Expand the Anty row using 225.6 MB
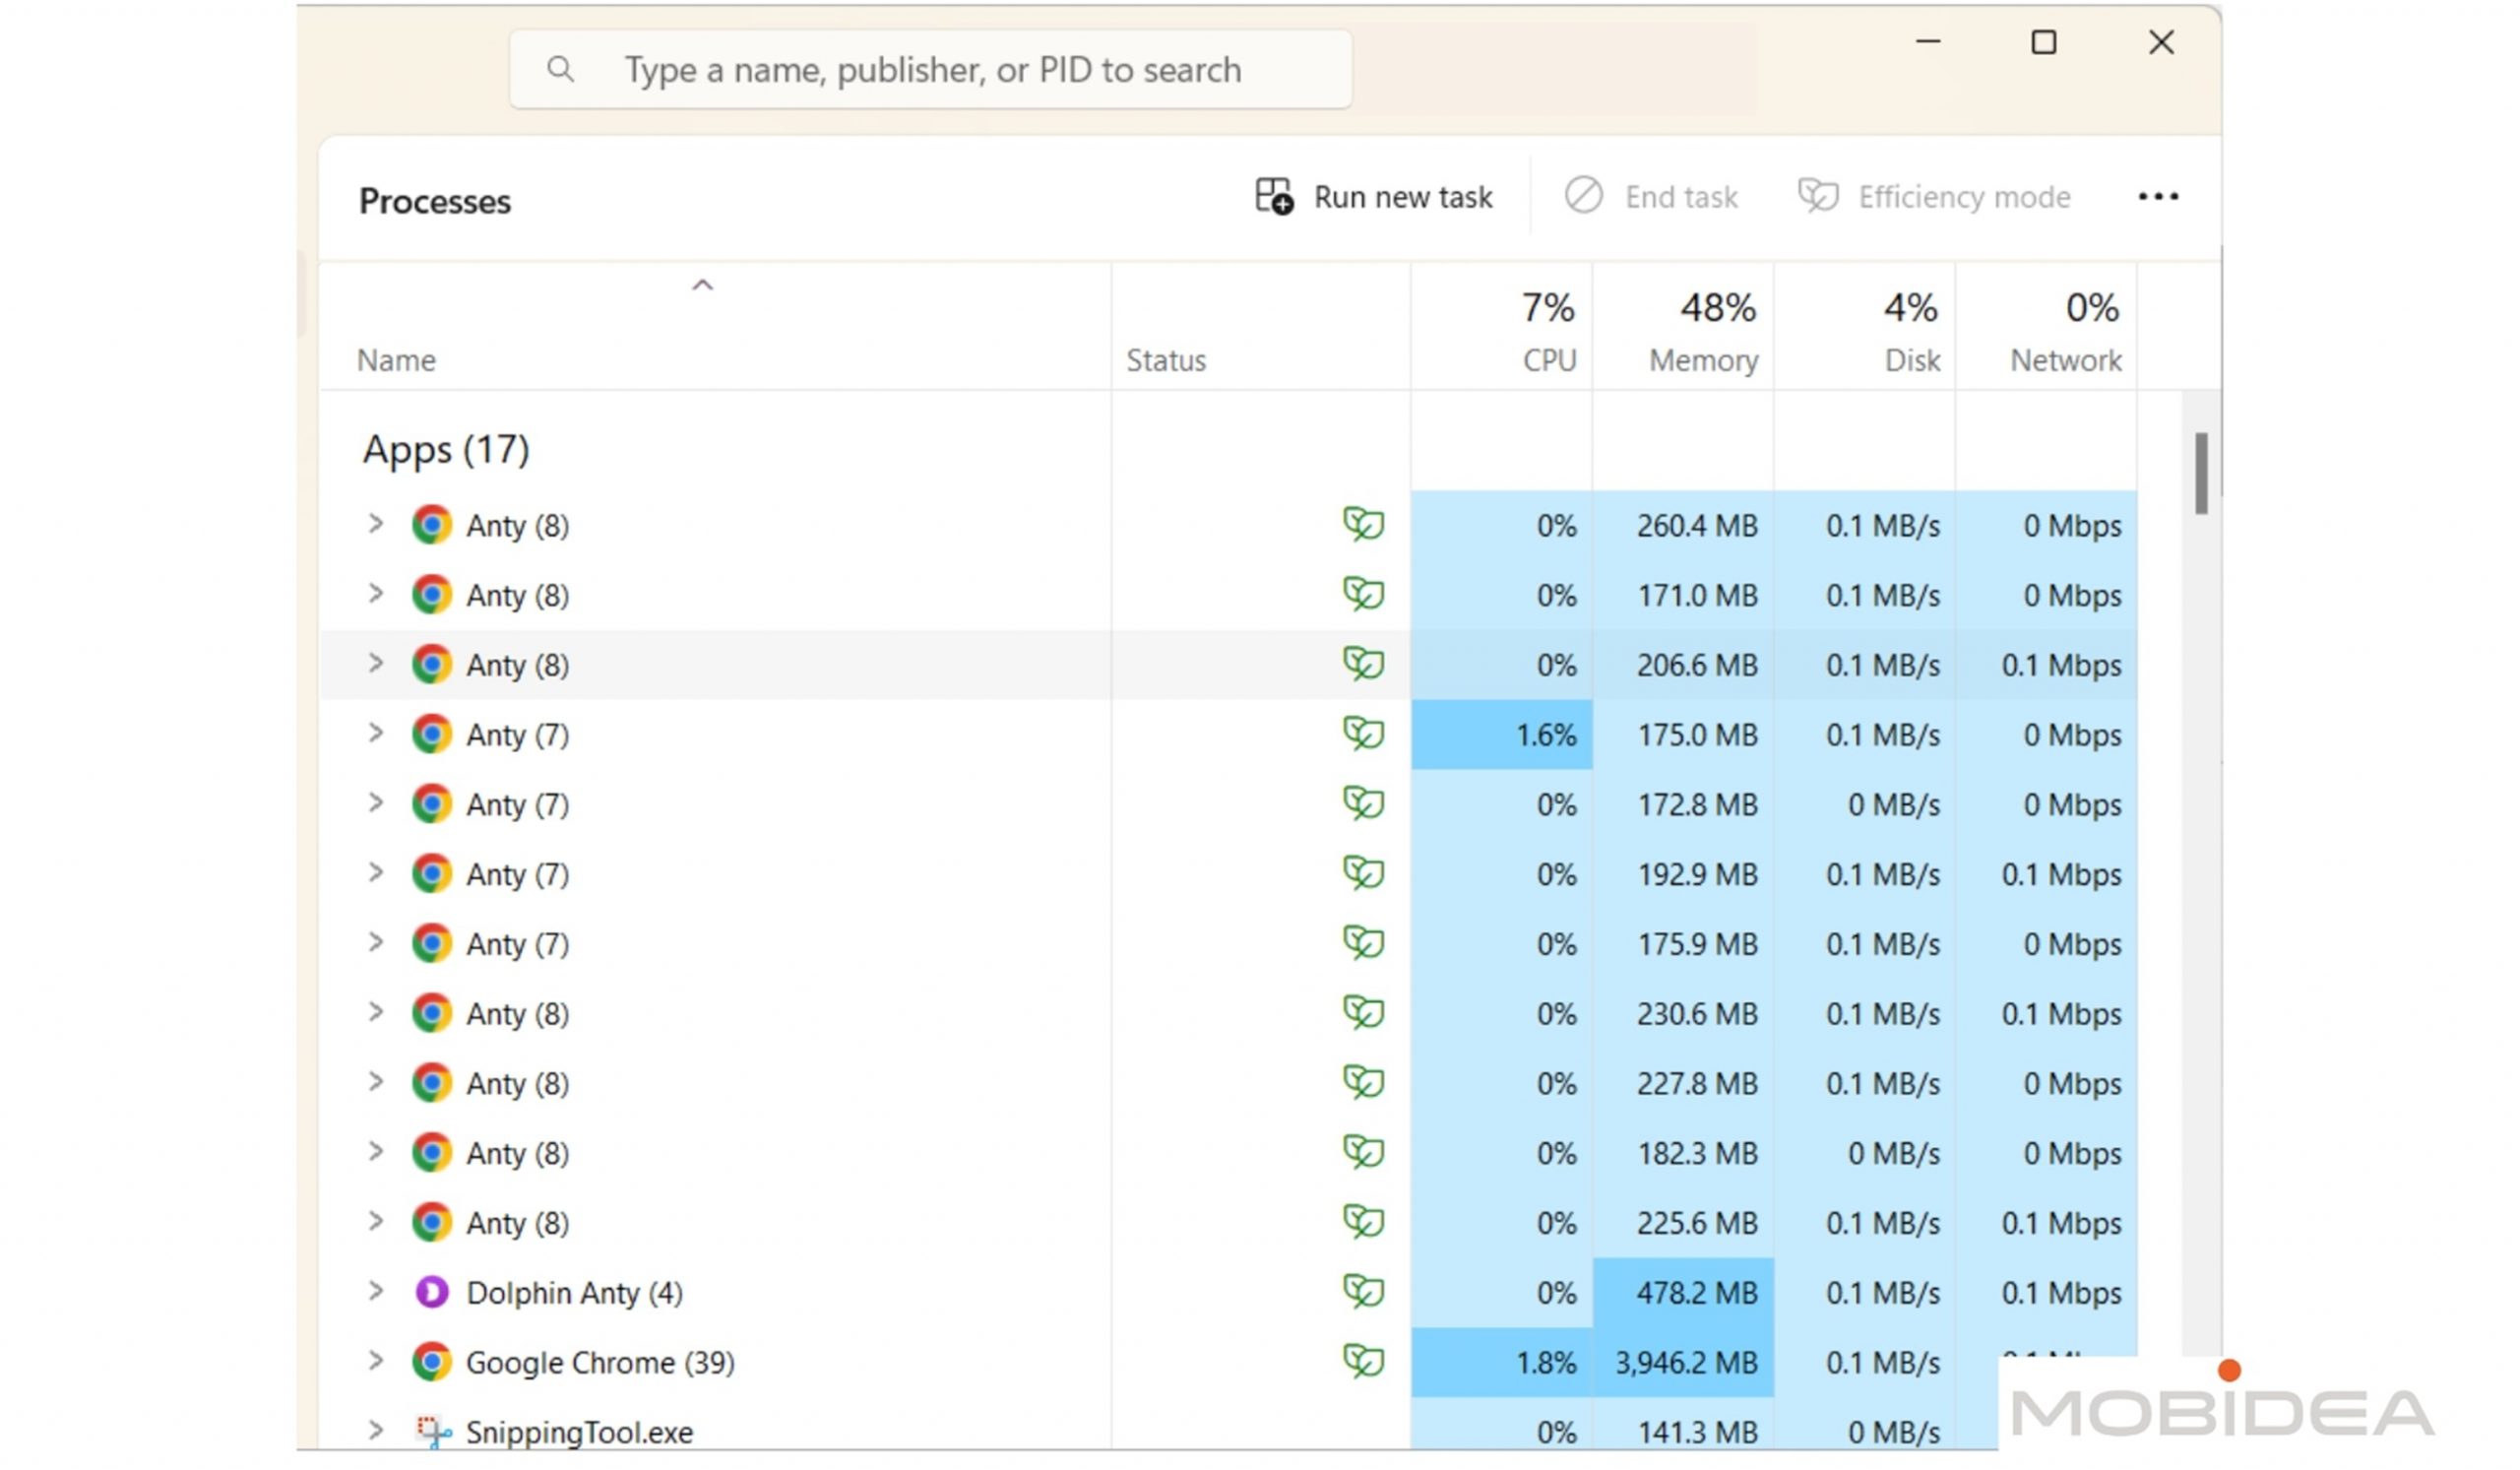The height and width of the screenshot is (1470, 2520). [375, 1221]
